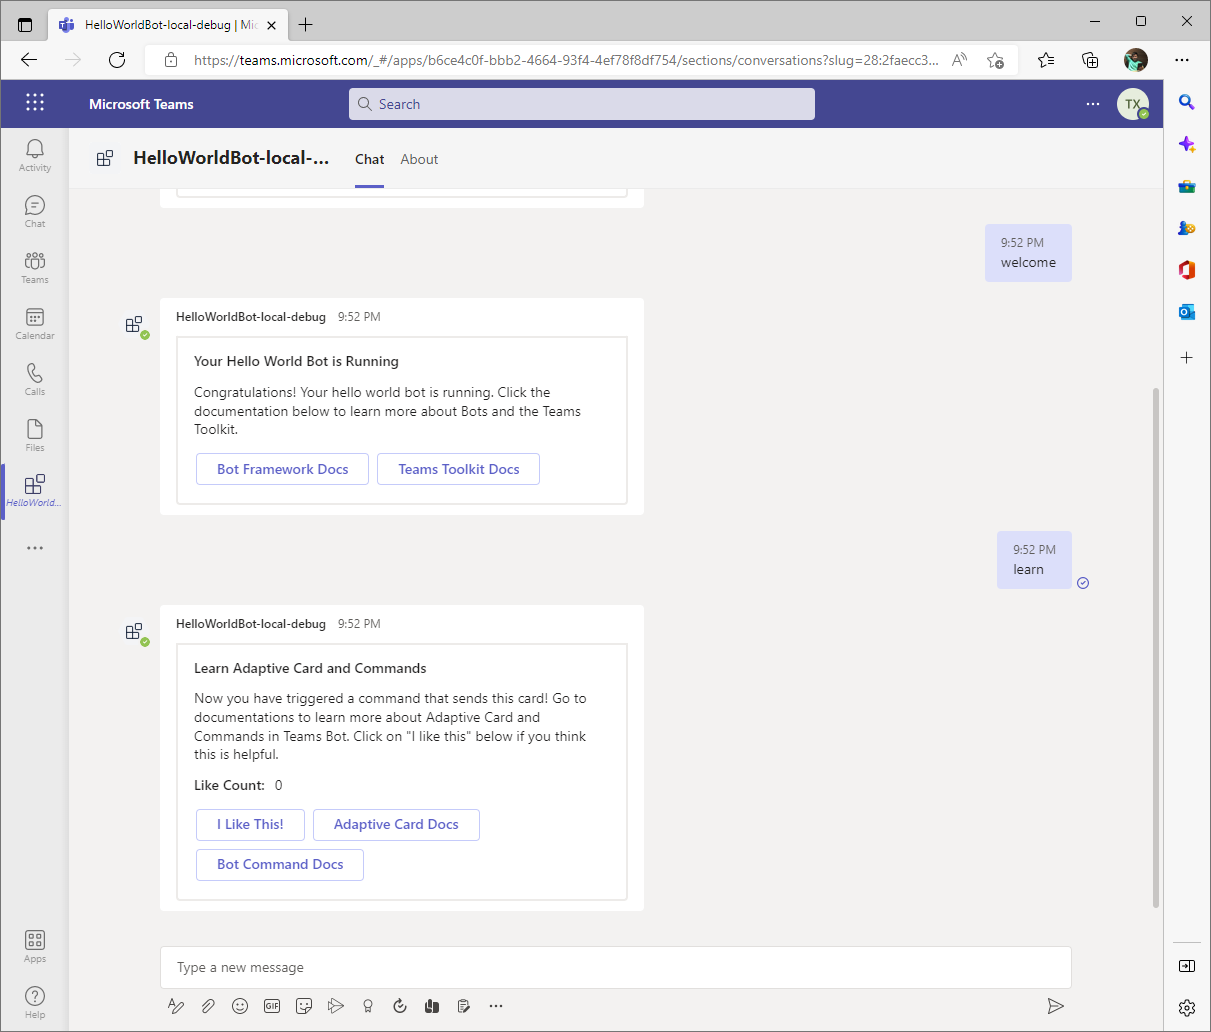Image resolution: width=1211 pixels, height=1032 pixels.
Task: Open Office in Edge sidebar
Action: tap(1187, 270)
